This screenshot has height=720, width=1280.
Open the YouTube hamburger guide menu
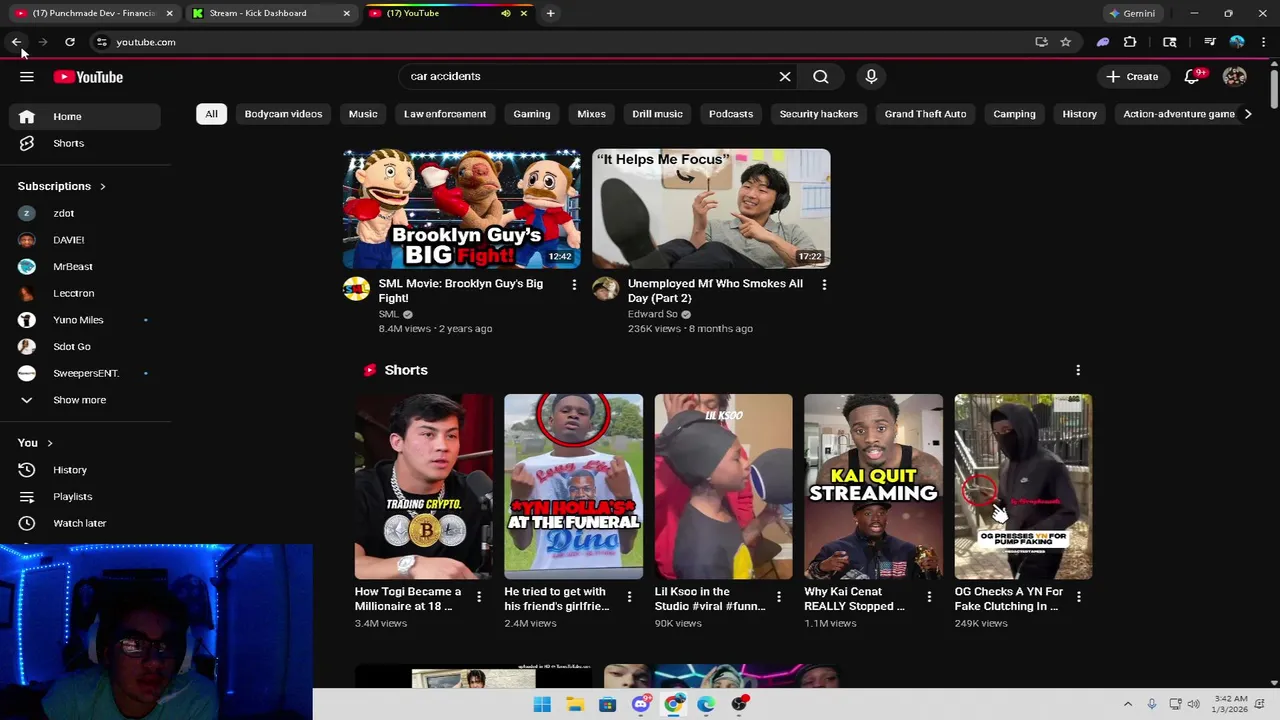(27, 77)
